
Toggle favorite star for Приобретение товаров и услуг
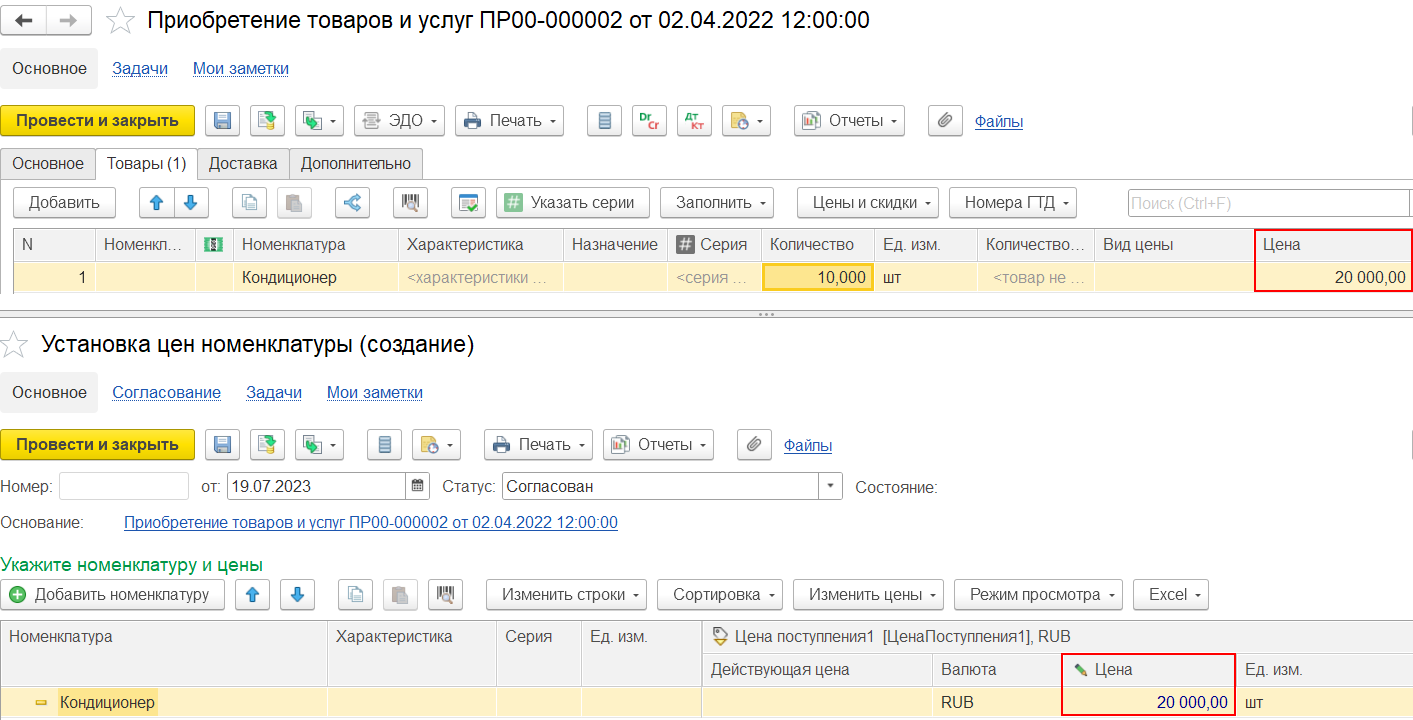(120, 20)
